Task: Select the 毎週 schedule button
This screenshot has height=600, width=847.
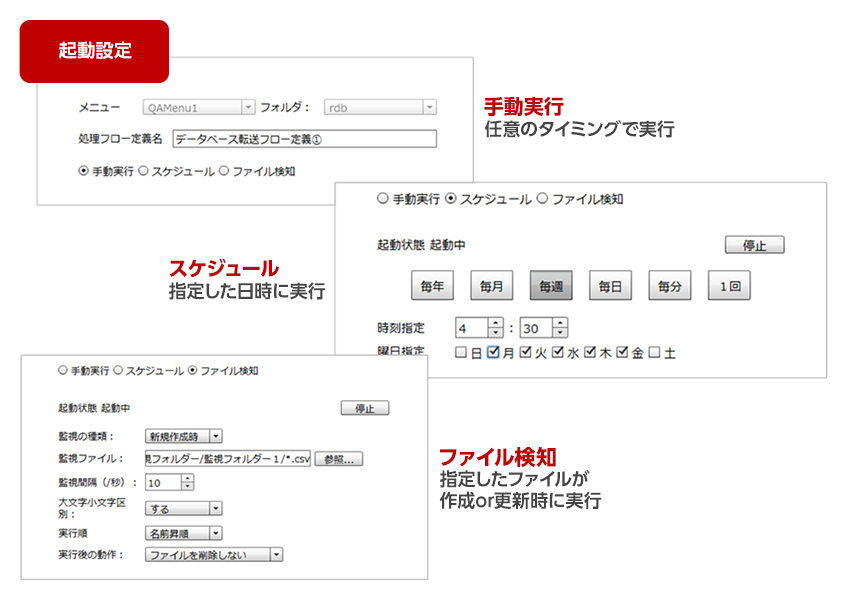Action: click(x=551, y=286)
